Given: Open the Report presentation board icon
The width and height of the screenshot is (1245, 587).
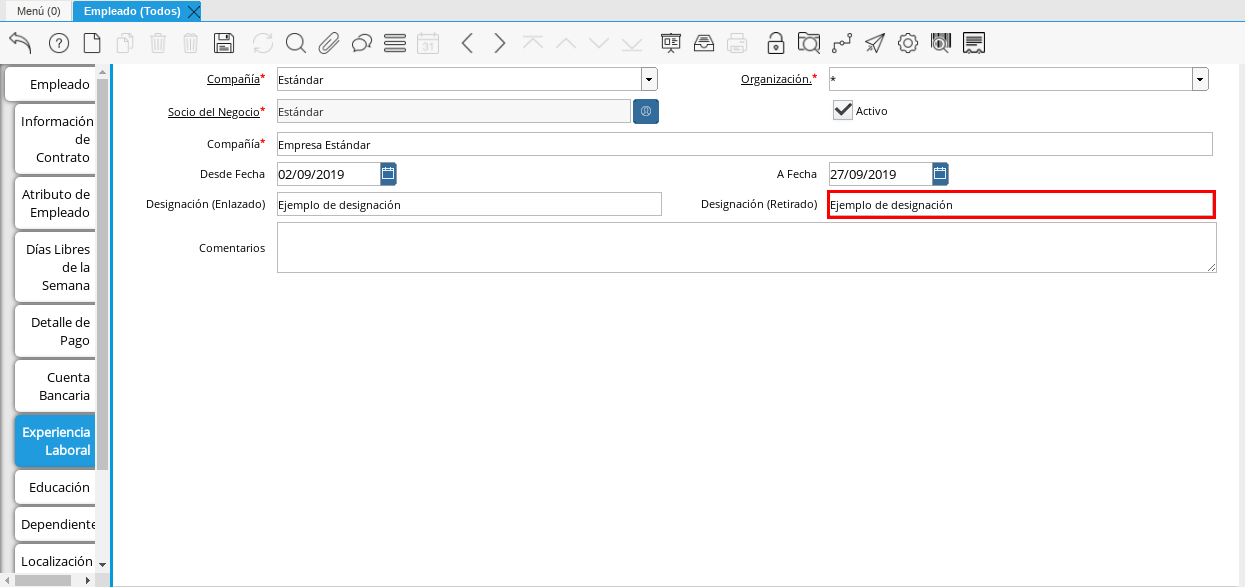Looking at the screenshot, I should (671, 43).
